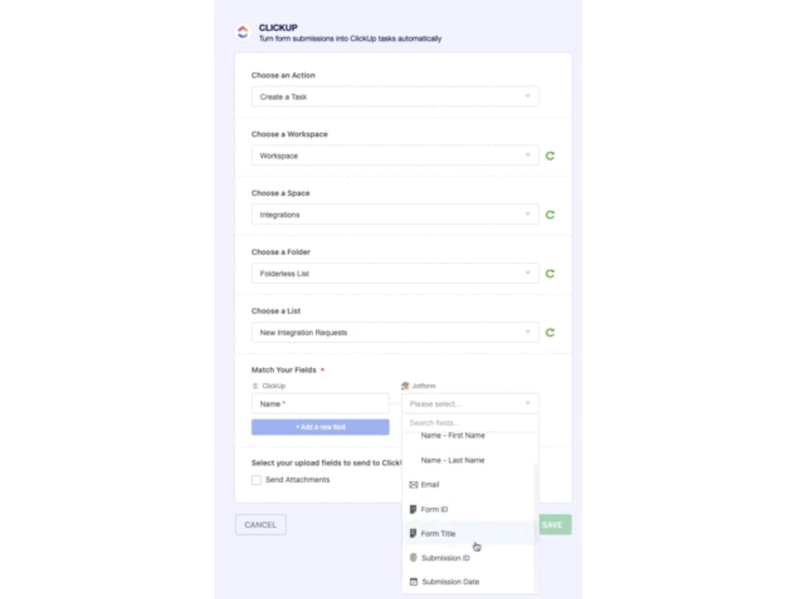Expand the Workspace dropdown
The width and height of the screenshot is (800, 599).
pyautogui.click(x=393, y=155)
